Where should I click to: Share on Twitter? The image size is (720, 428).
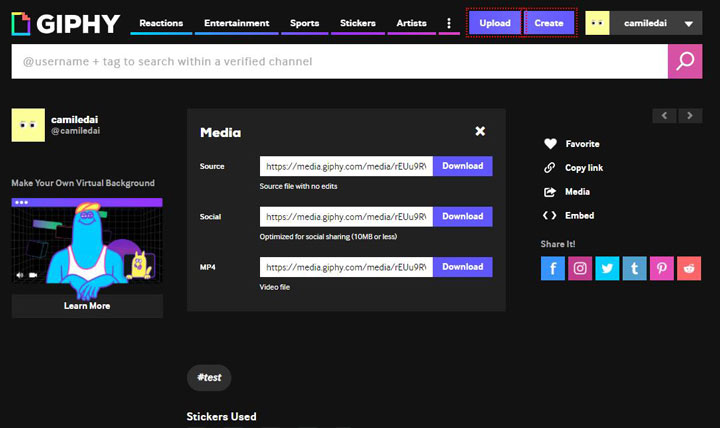coord(607,268)
